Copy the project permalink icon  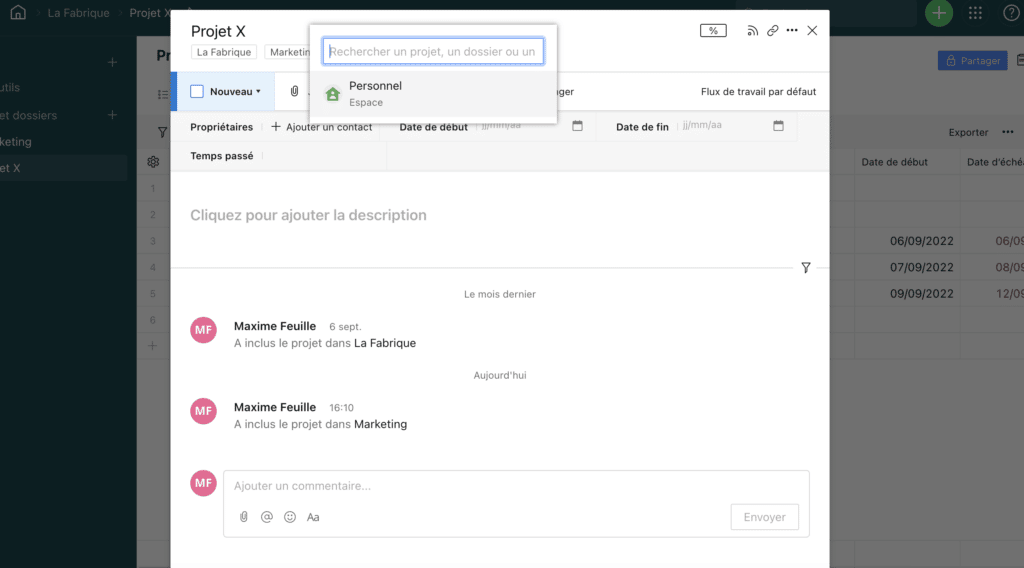tap(773, 31)
